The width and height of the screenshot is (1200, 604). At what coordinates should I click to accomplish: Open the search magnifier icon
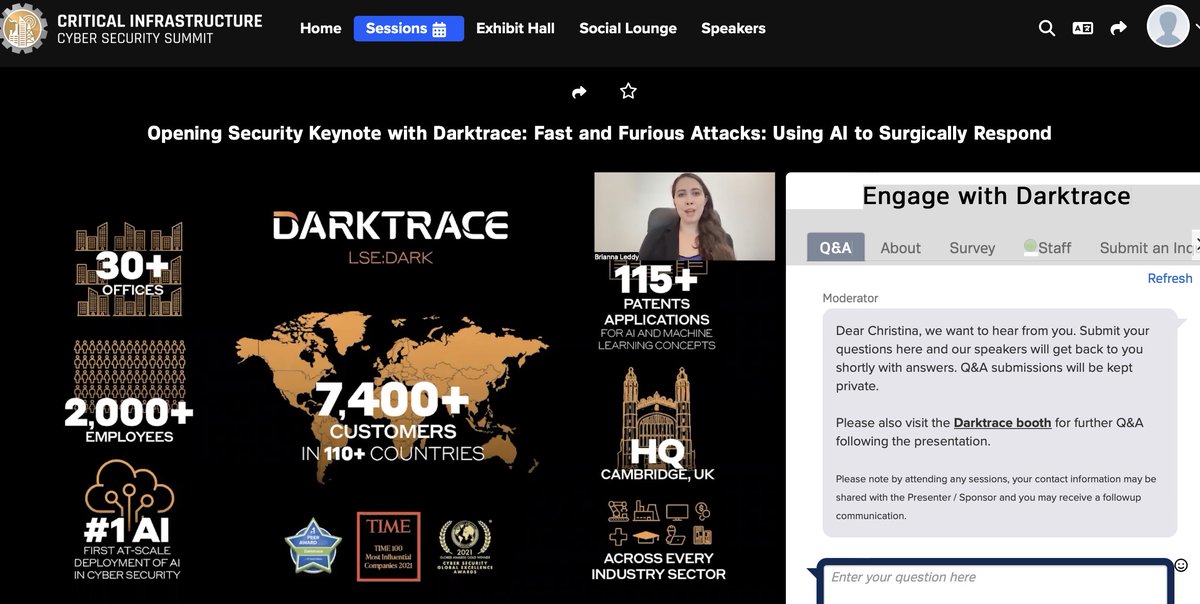click(1047, 28)
